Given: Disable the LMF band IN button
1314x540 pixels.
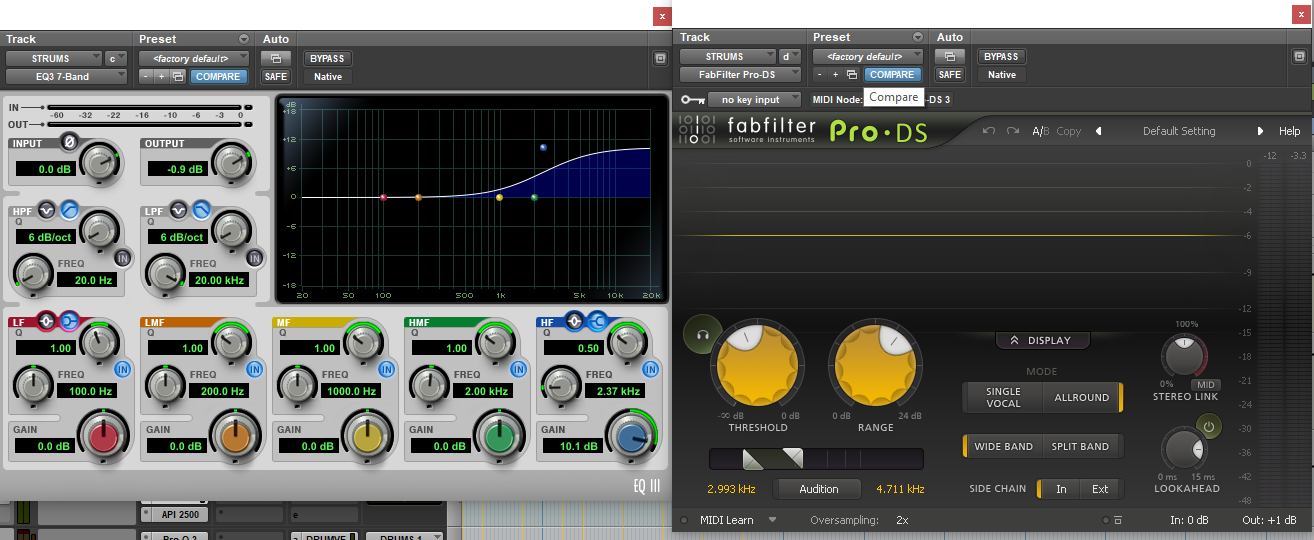Looking at the screenshot, I should tap(254, 369).
